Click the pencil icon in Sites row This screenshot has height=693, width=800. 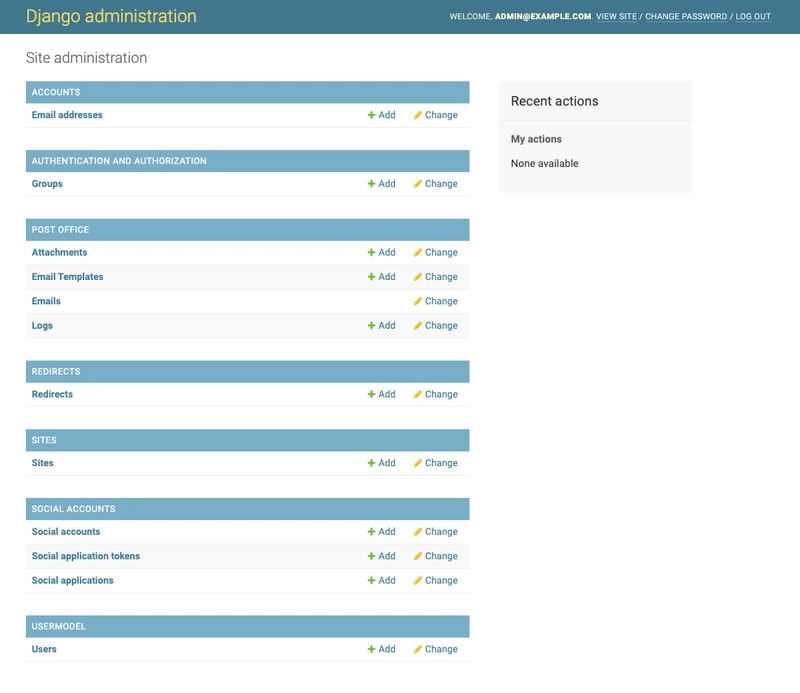tap(418, 463)
